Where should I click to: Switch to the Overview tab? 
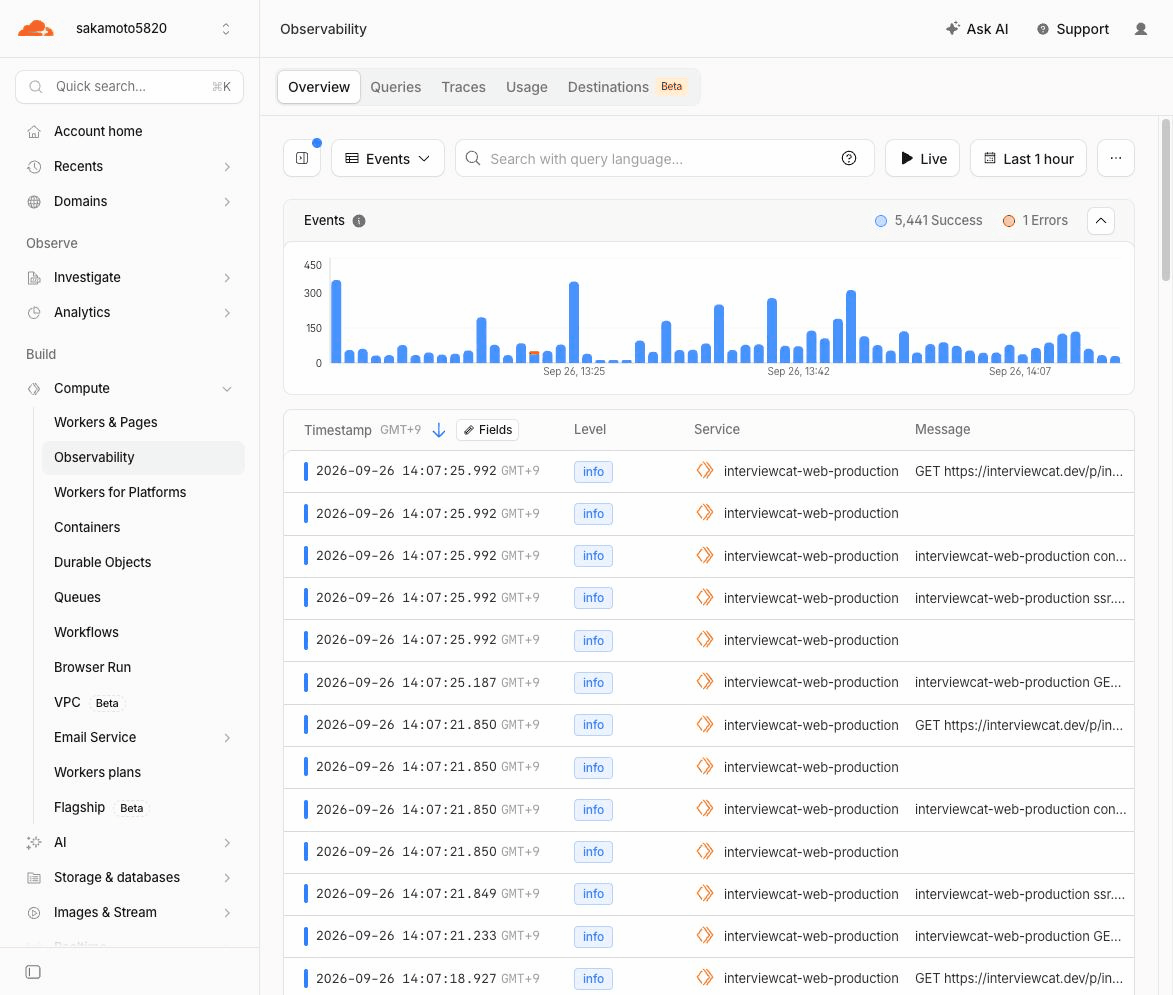pos(319,87)
